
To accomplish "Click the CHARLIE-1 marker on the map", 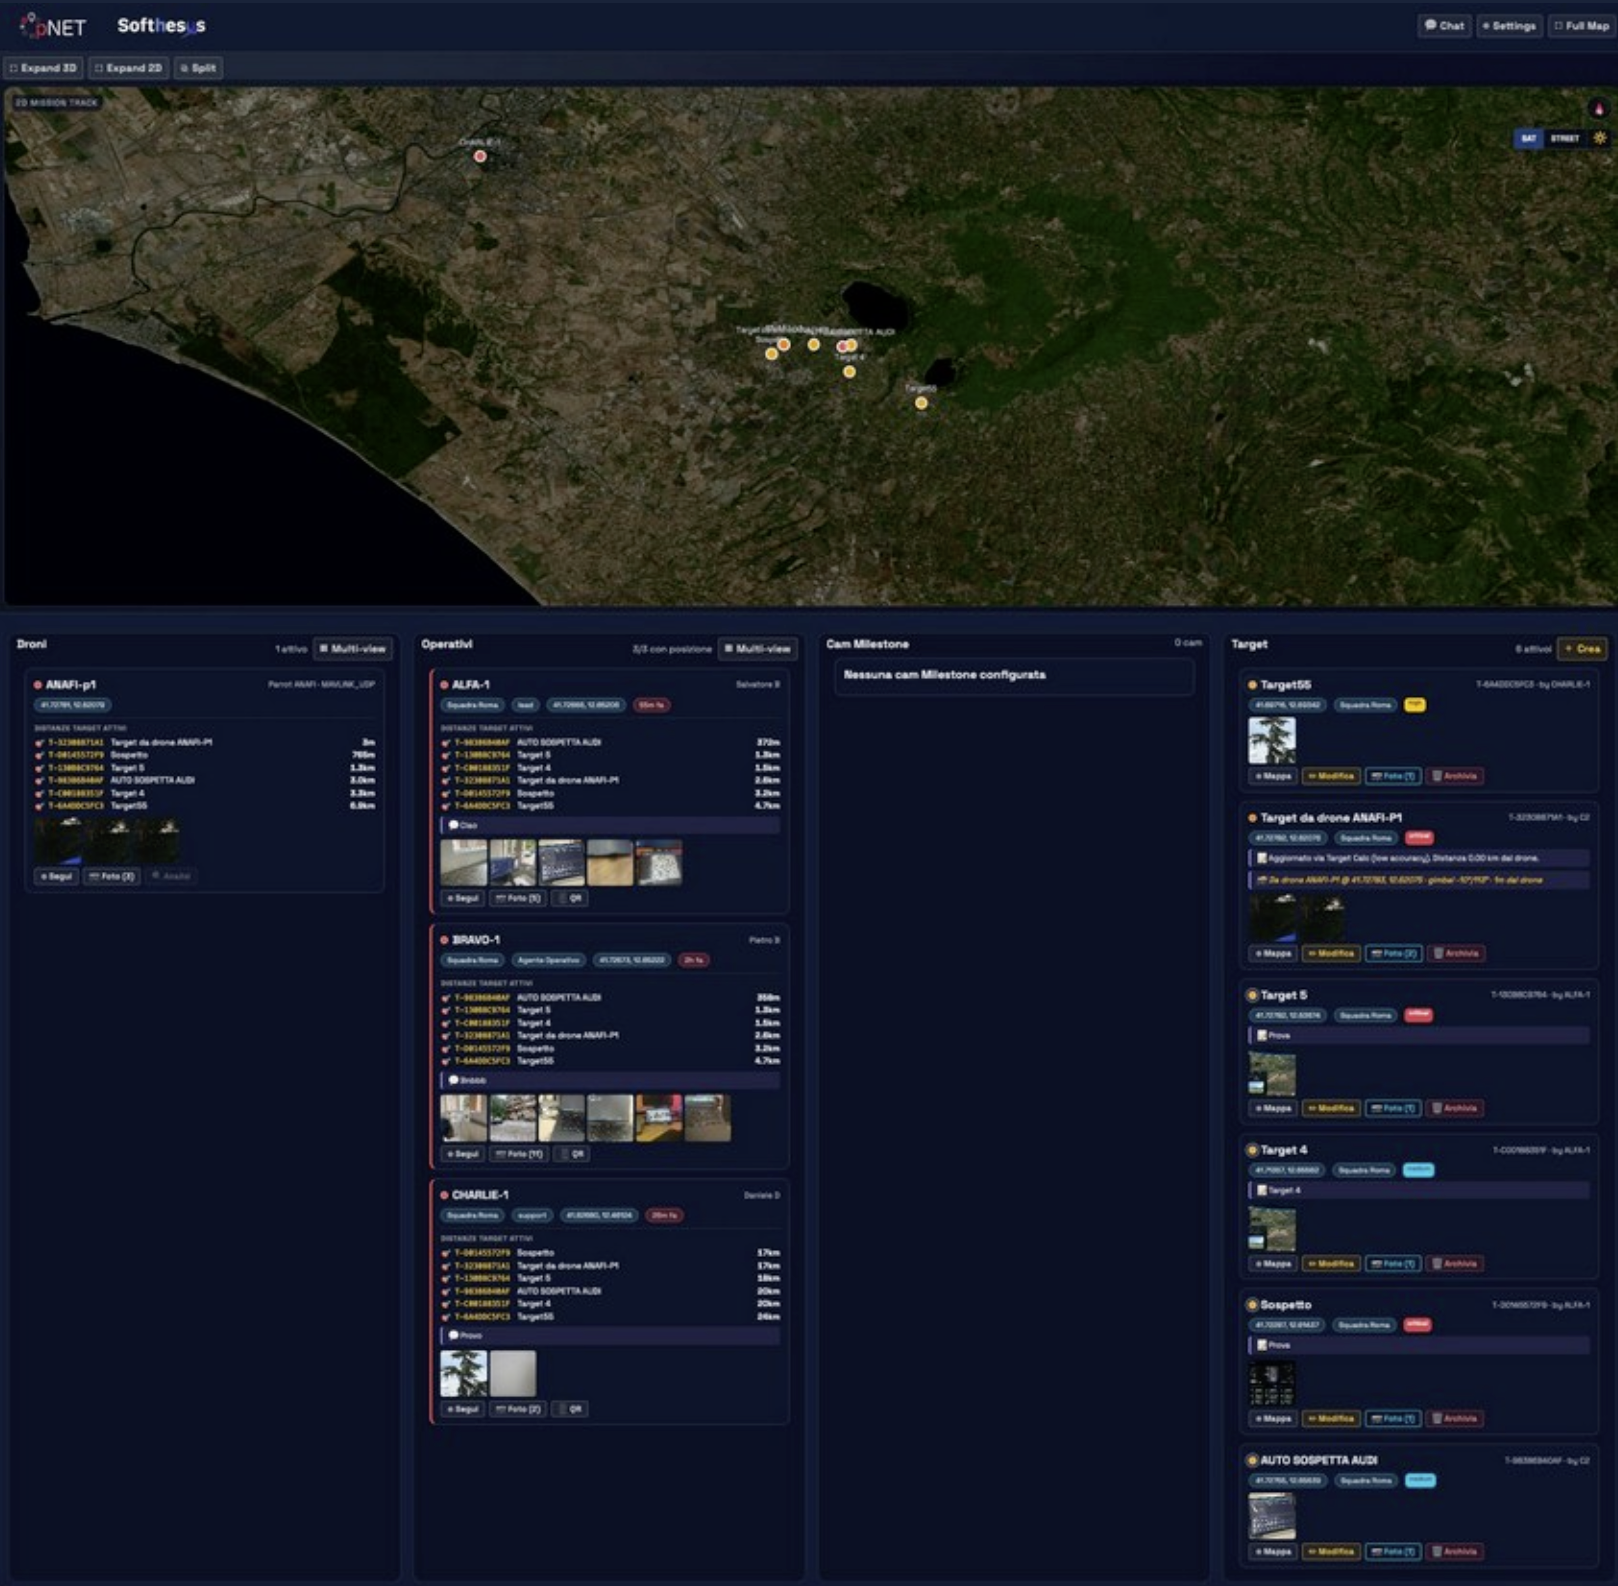I will (480, 156).
